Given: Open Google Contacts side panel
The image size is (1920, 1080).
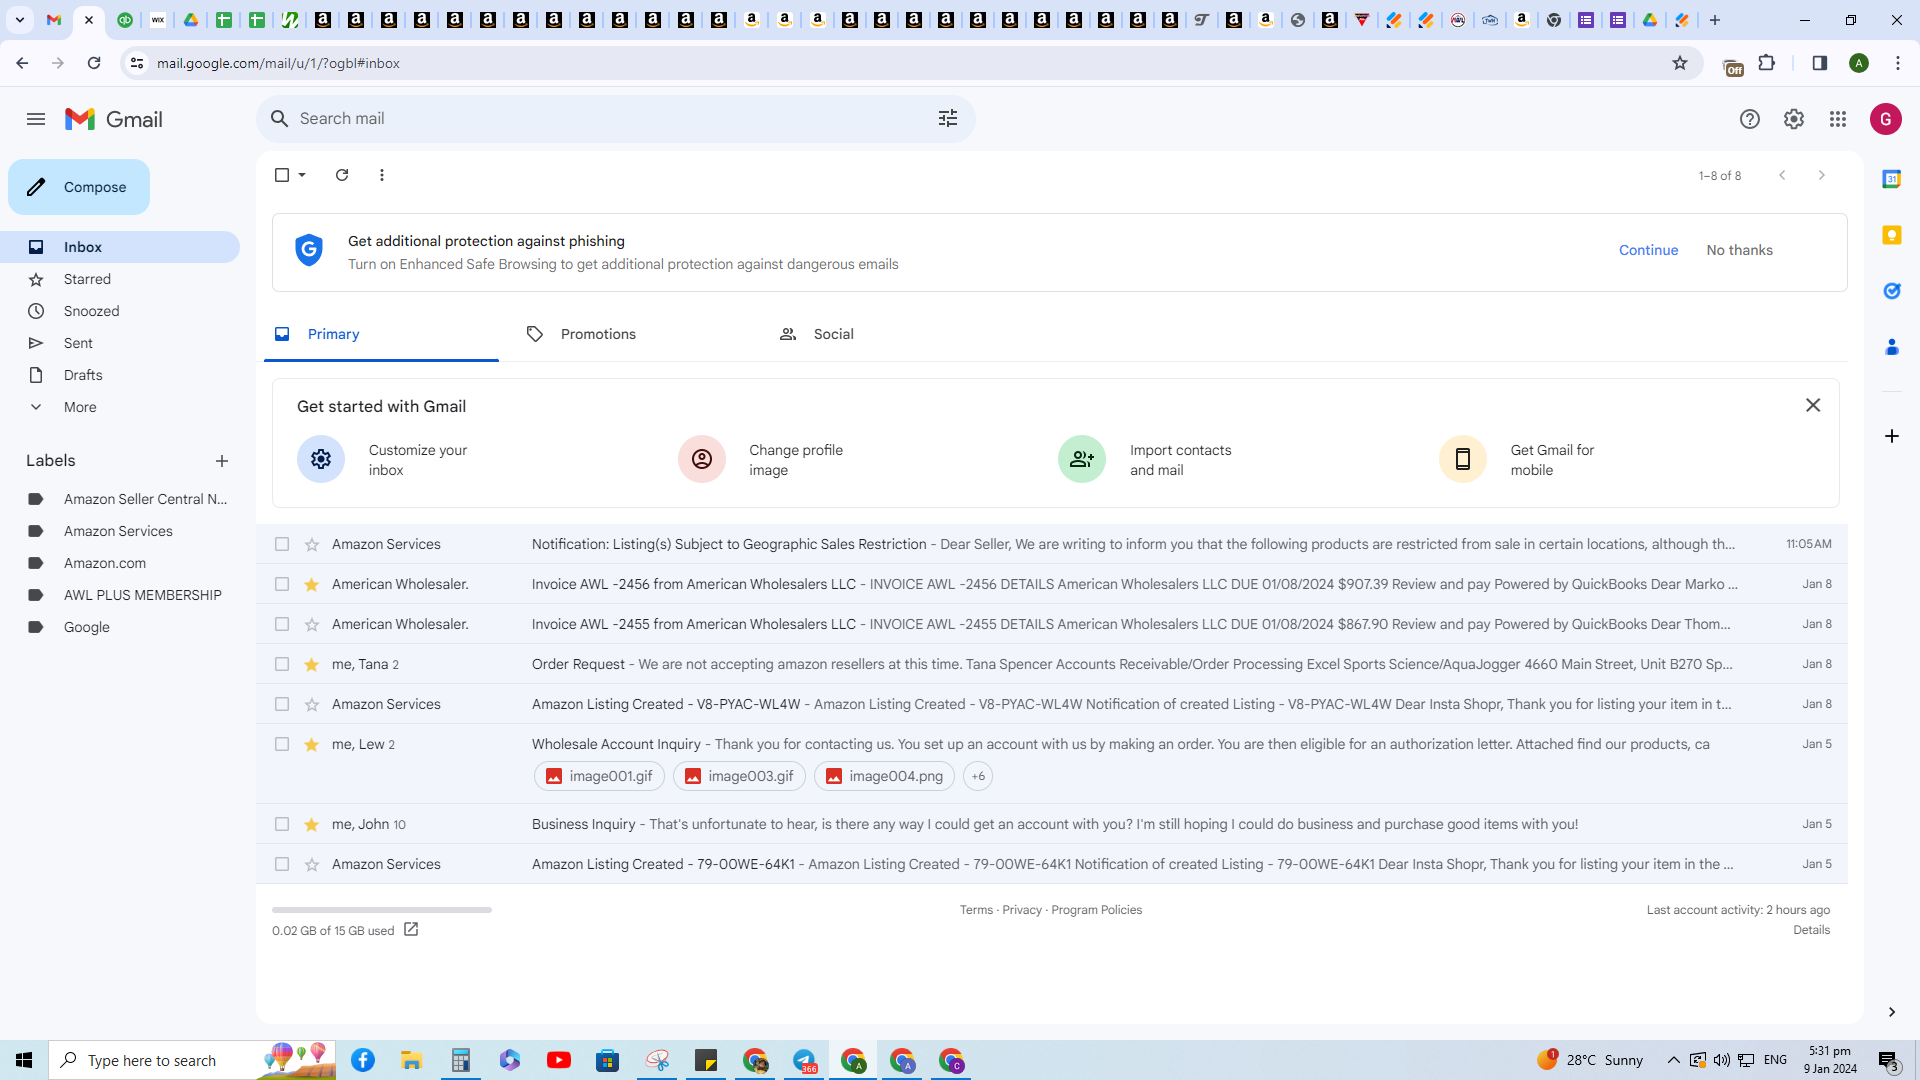Looking at the screenshot, I should 1892,347.
